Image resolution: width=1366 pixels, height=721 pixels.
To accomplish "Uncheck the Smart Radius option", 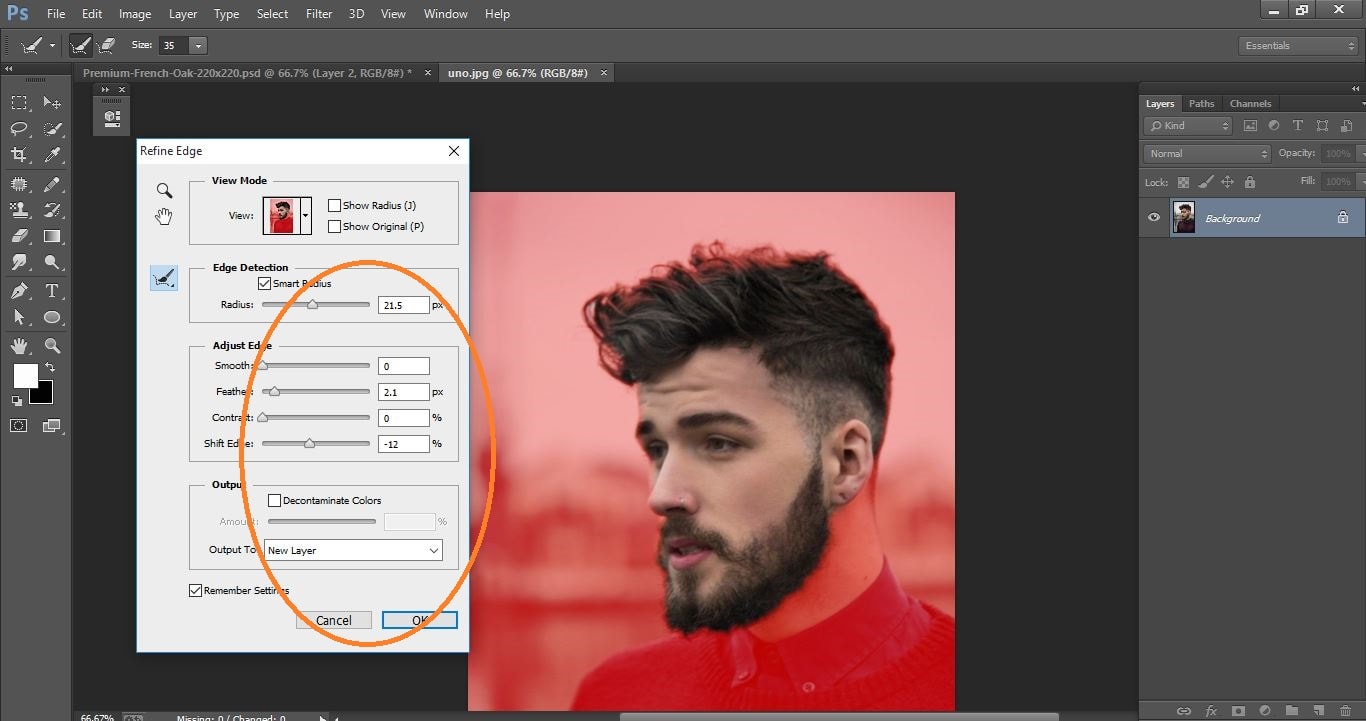I will click(264, 283).
